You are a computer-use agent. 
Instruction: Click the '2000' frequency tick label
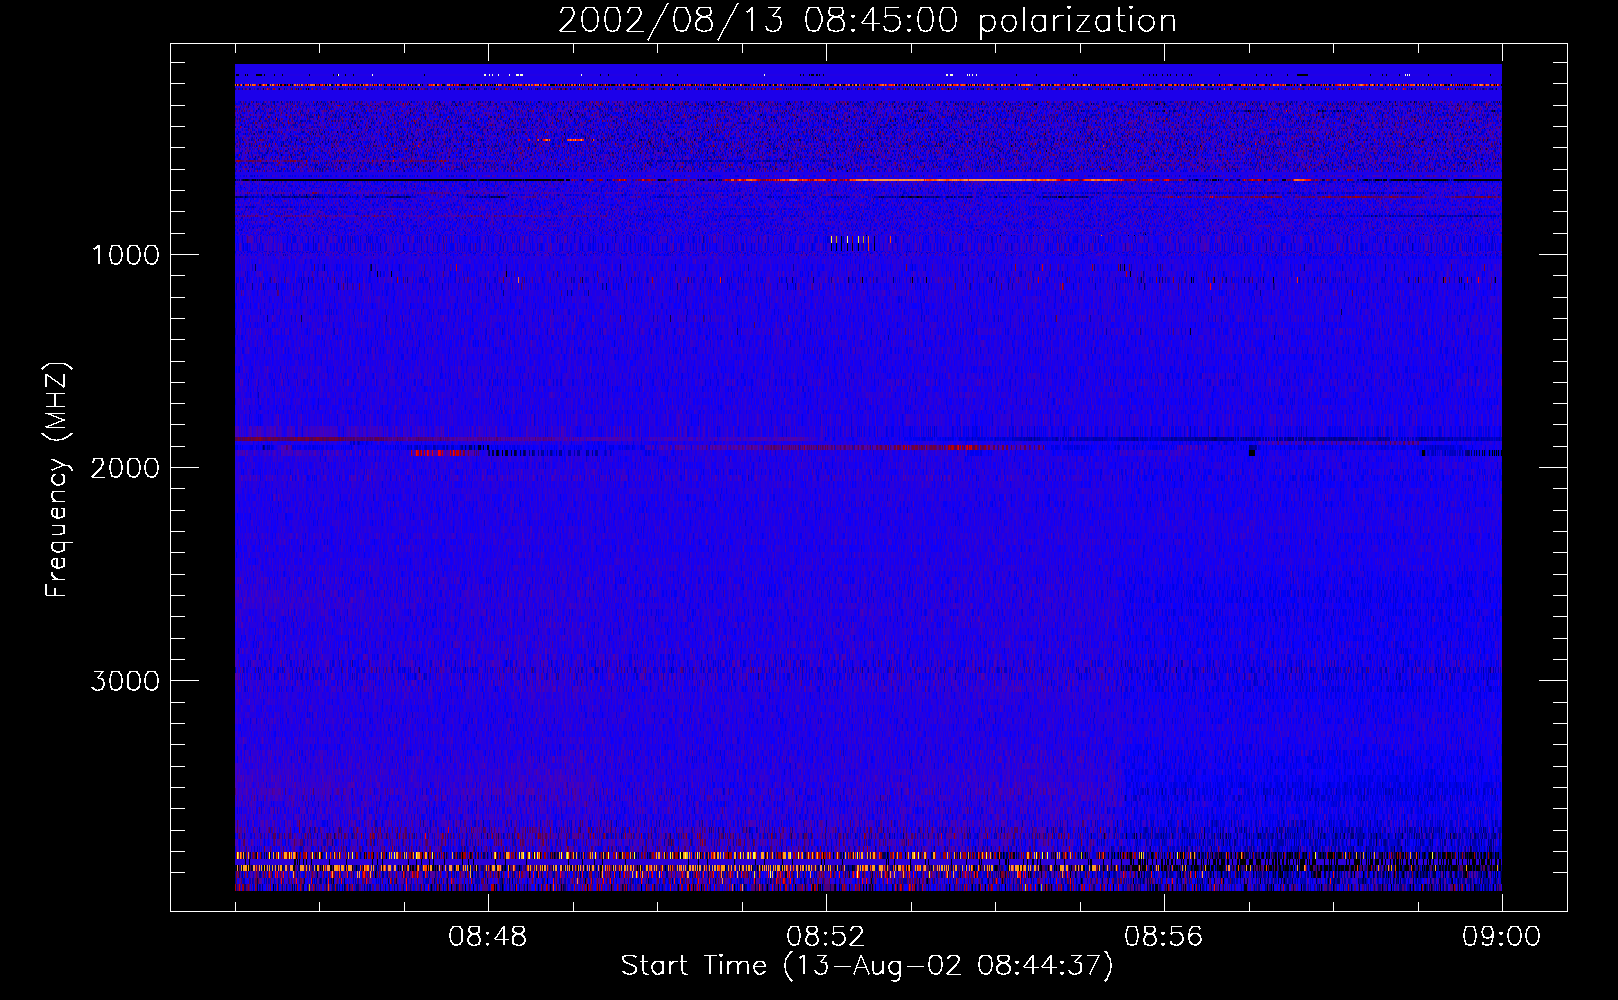[x=125, y=468]
